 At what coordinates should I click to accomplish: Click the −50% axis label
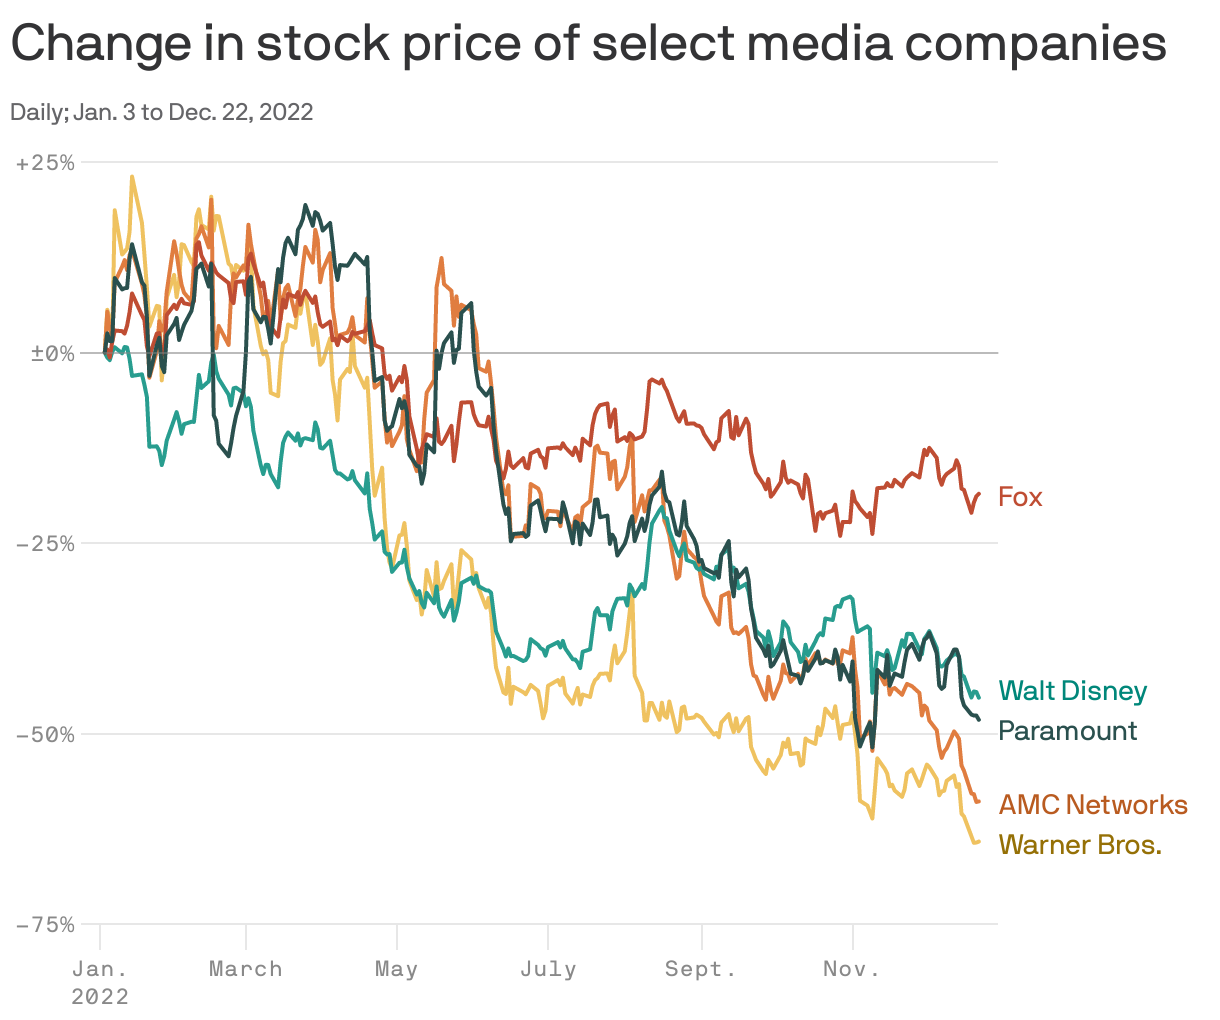46,734
